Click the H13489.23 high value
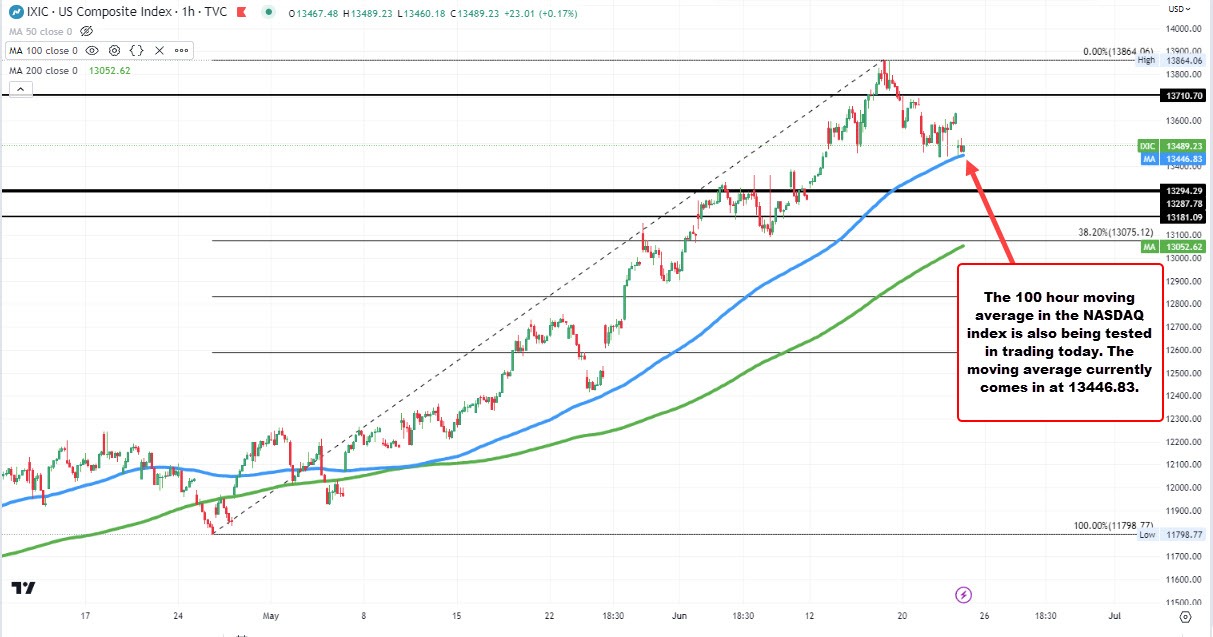 point(366,12)
